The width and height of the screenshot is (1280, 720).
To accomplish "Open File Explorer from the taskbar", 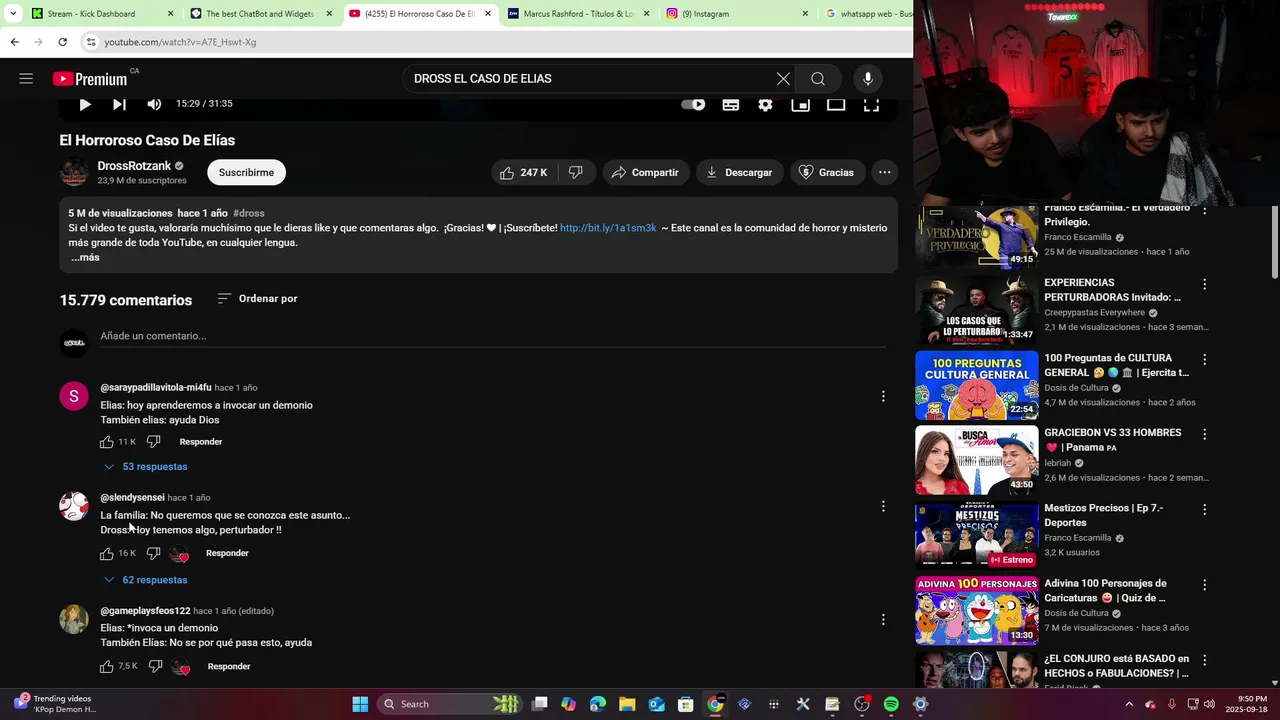I will pos(627,704).
